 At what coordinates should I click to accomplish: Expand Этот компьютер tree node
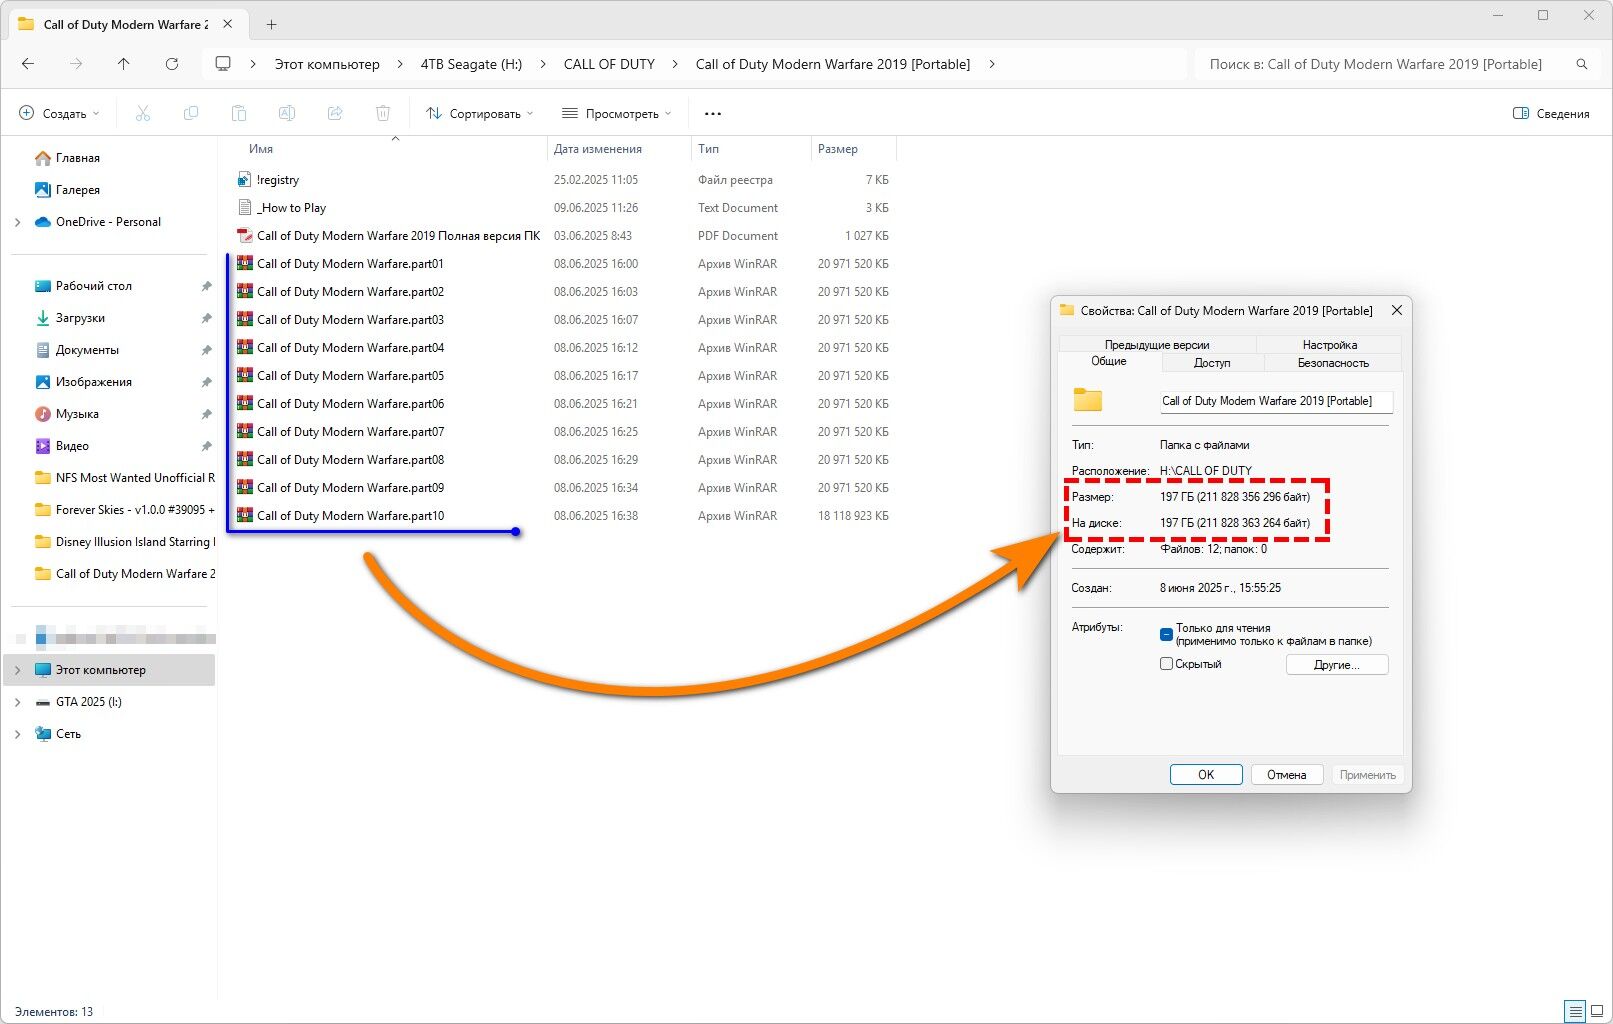(x=18, y=670)
